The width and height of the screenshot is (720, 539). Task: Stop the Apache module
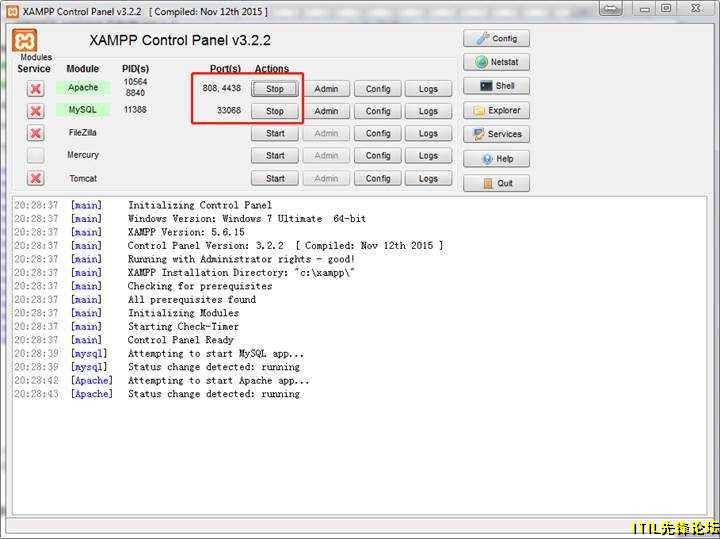[x=275, y=89]
